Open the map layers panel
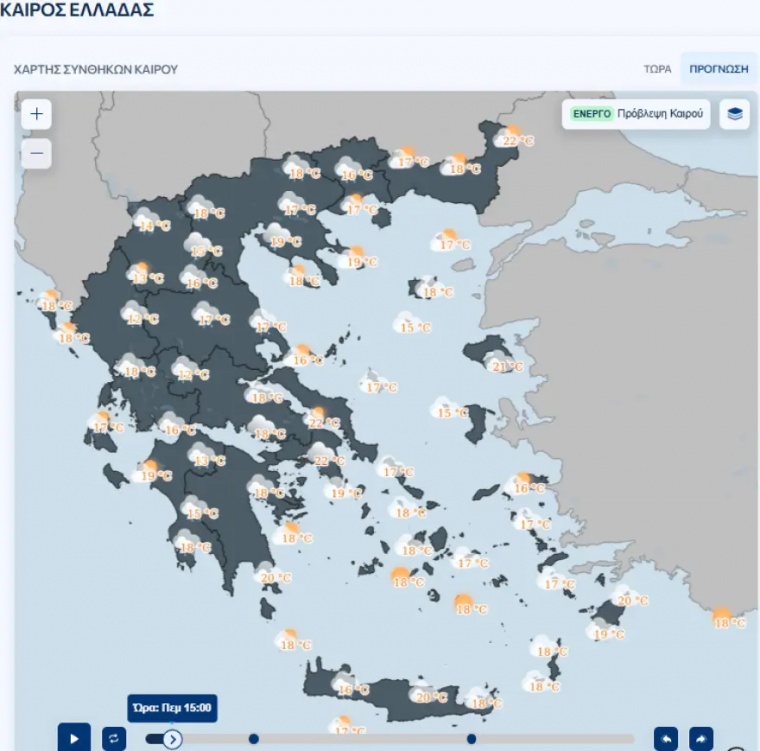The height and width of the screenshot is (751, 760). point(735,114)
